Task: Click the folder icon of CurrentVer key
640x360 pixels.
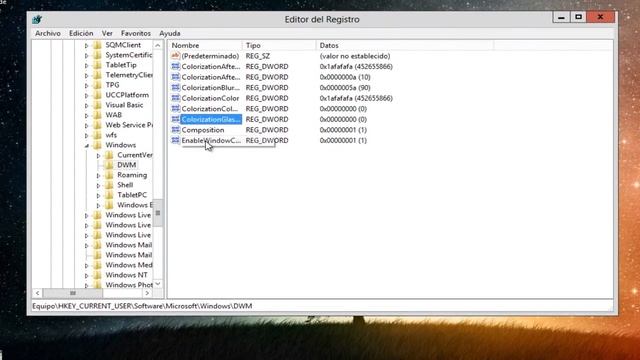Action: tap(109, 155)
